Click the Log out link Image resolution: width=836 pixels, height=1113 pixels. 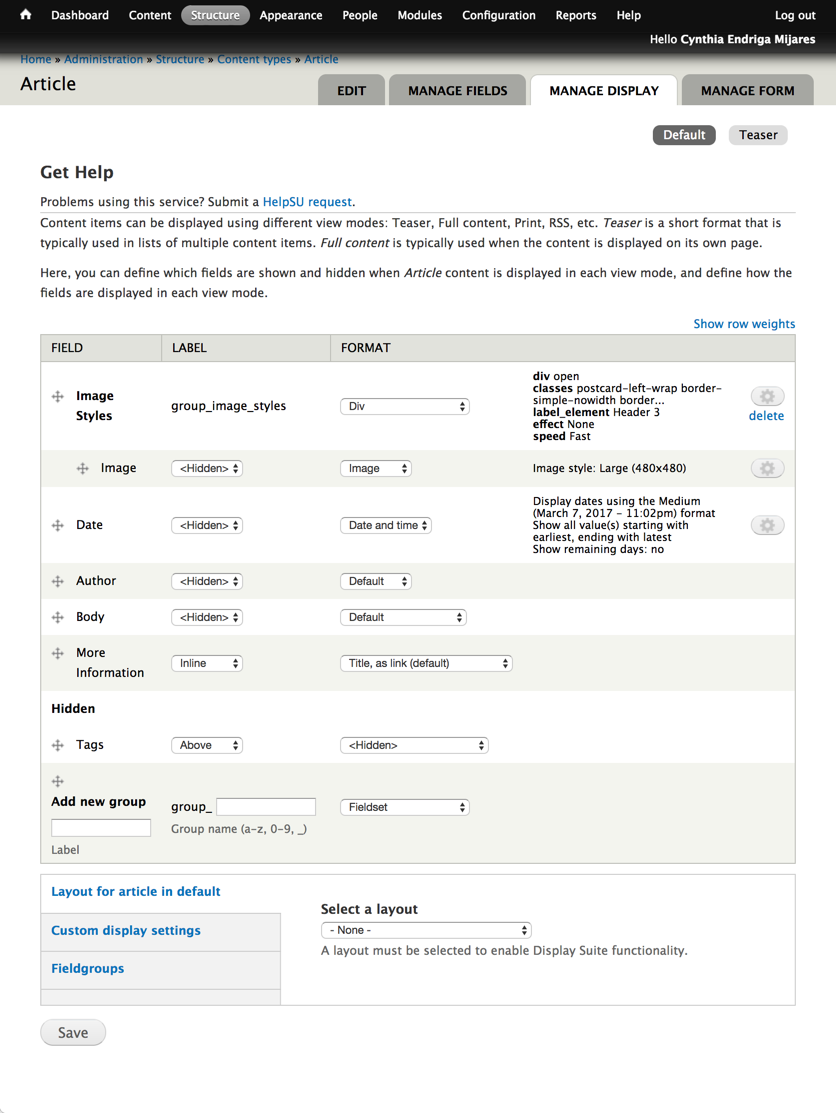(795, 15)
